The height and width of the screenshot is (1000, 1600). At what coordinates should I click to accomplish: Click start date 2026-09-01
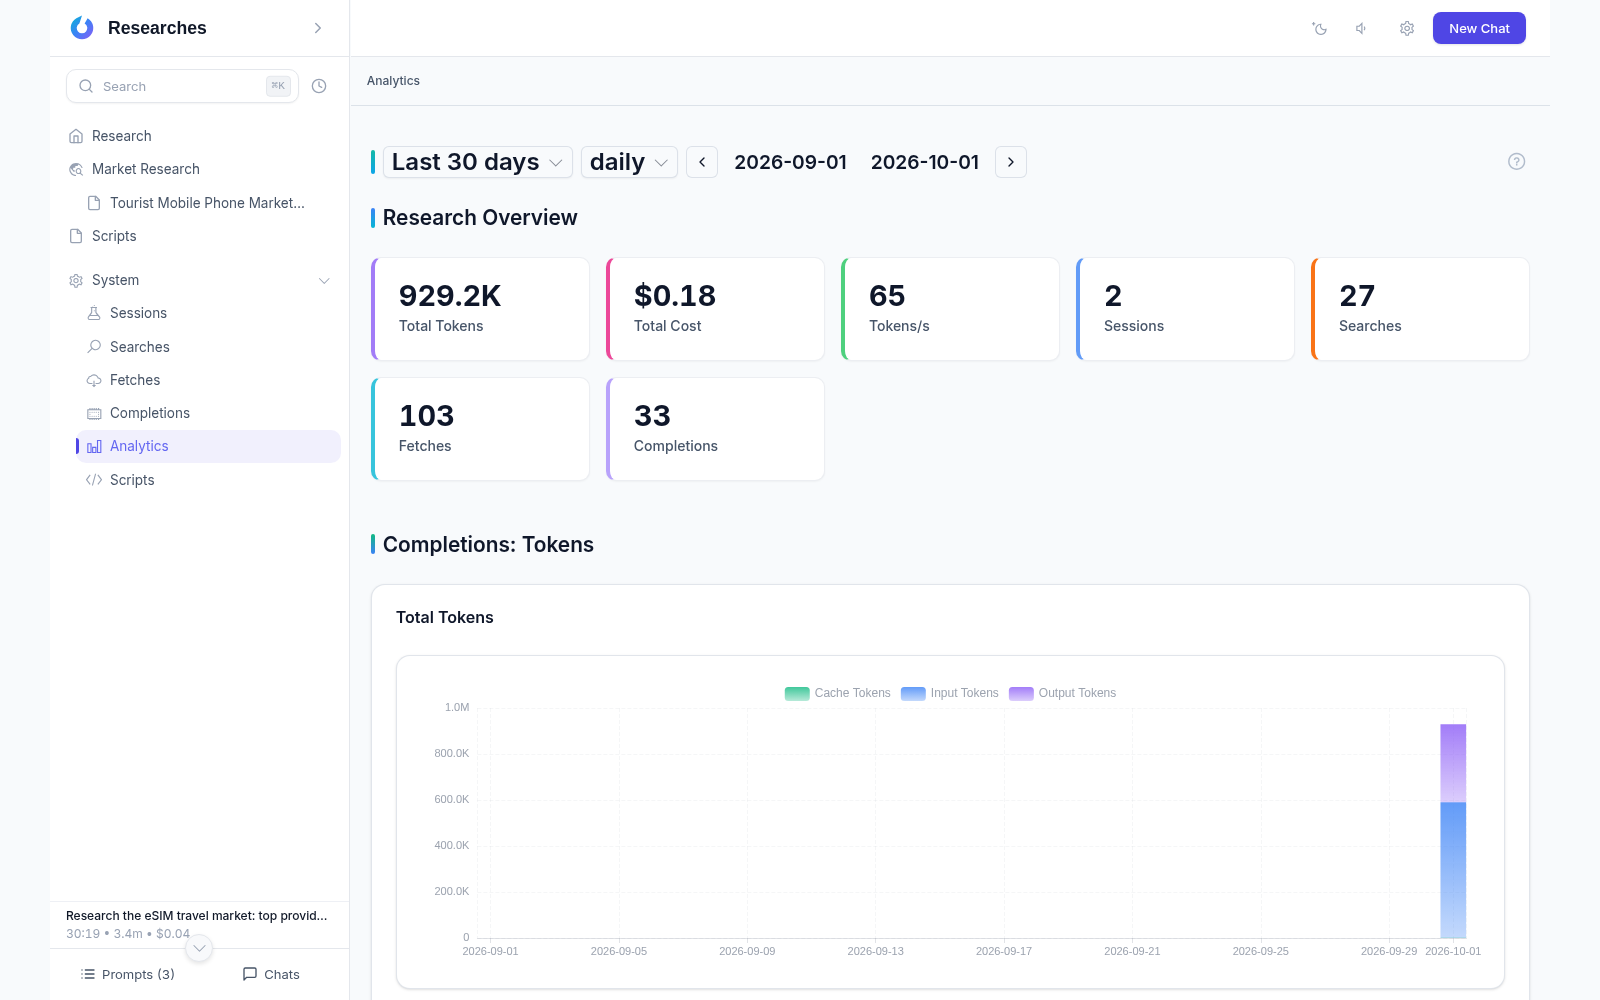[790, 162]
